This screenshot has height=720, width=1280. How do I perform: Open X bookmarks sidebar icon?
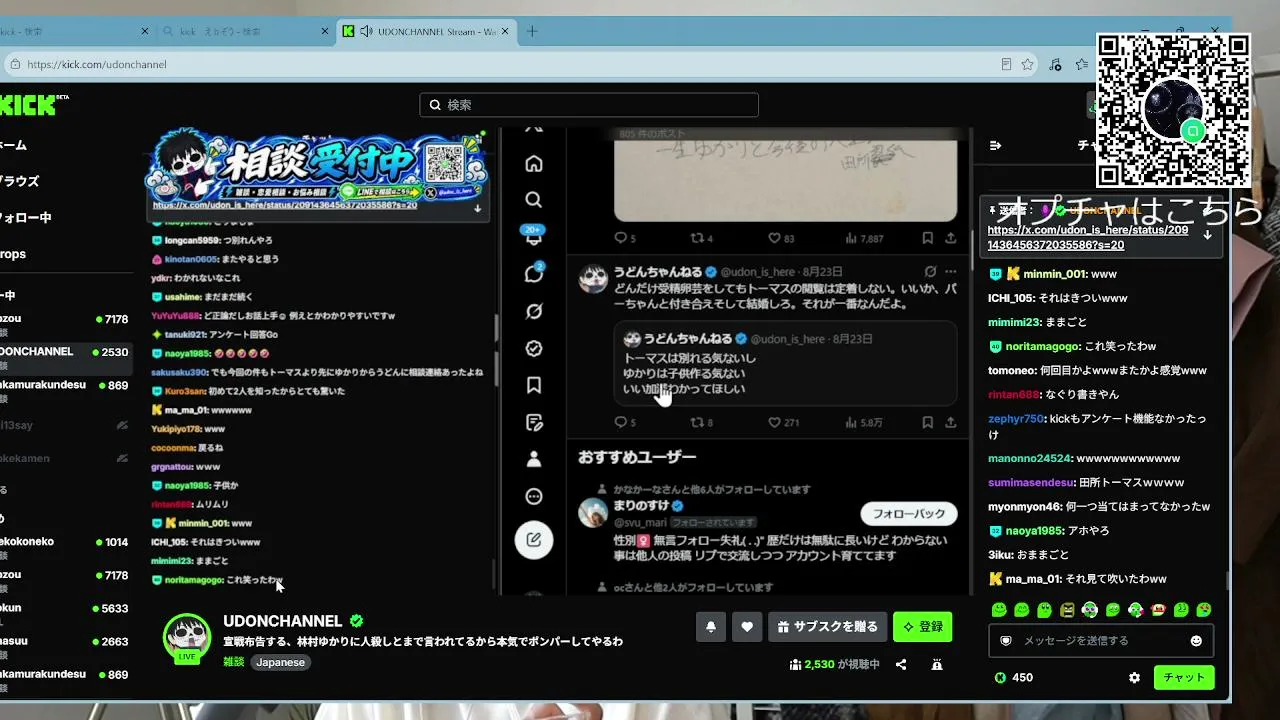click(534, 385)
